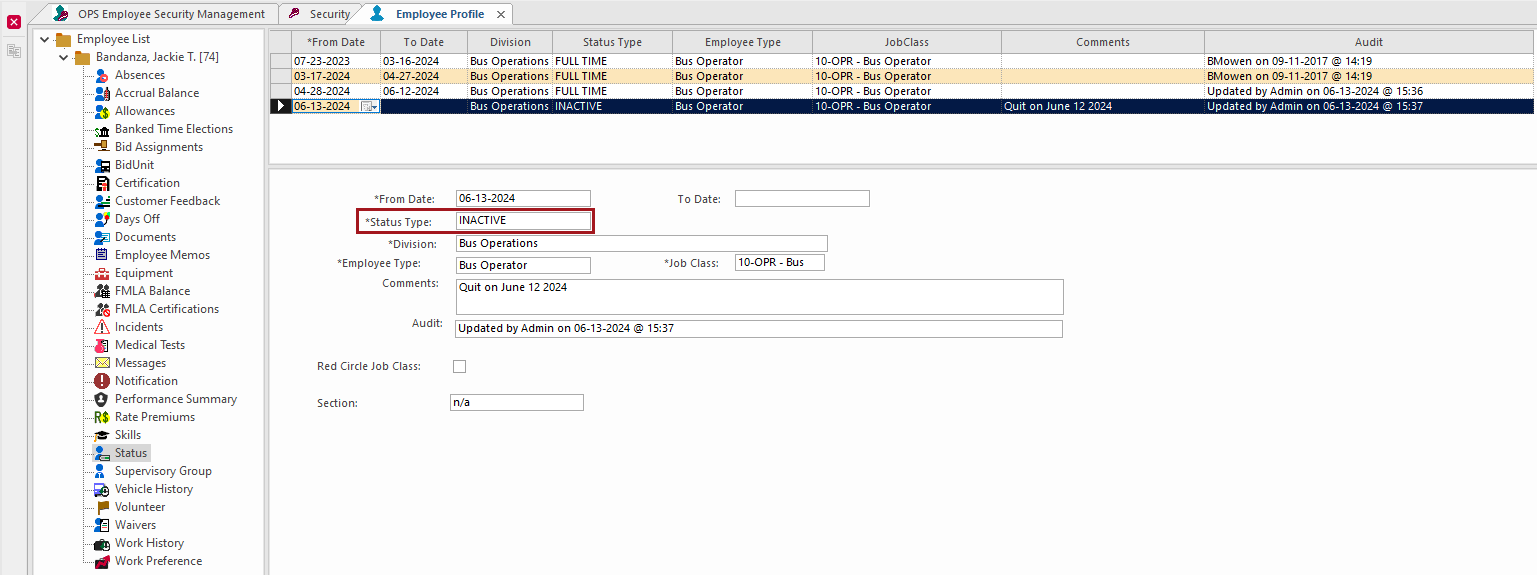
Task: Click the To Date input field
Action: coord(802,198)
